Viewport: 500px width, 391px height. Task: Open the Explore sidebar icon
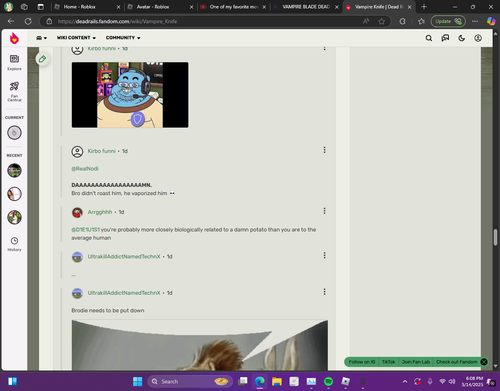tap(14, 62)
